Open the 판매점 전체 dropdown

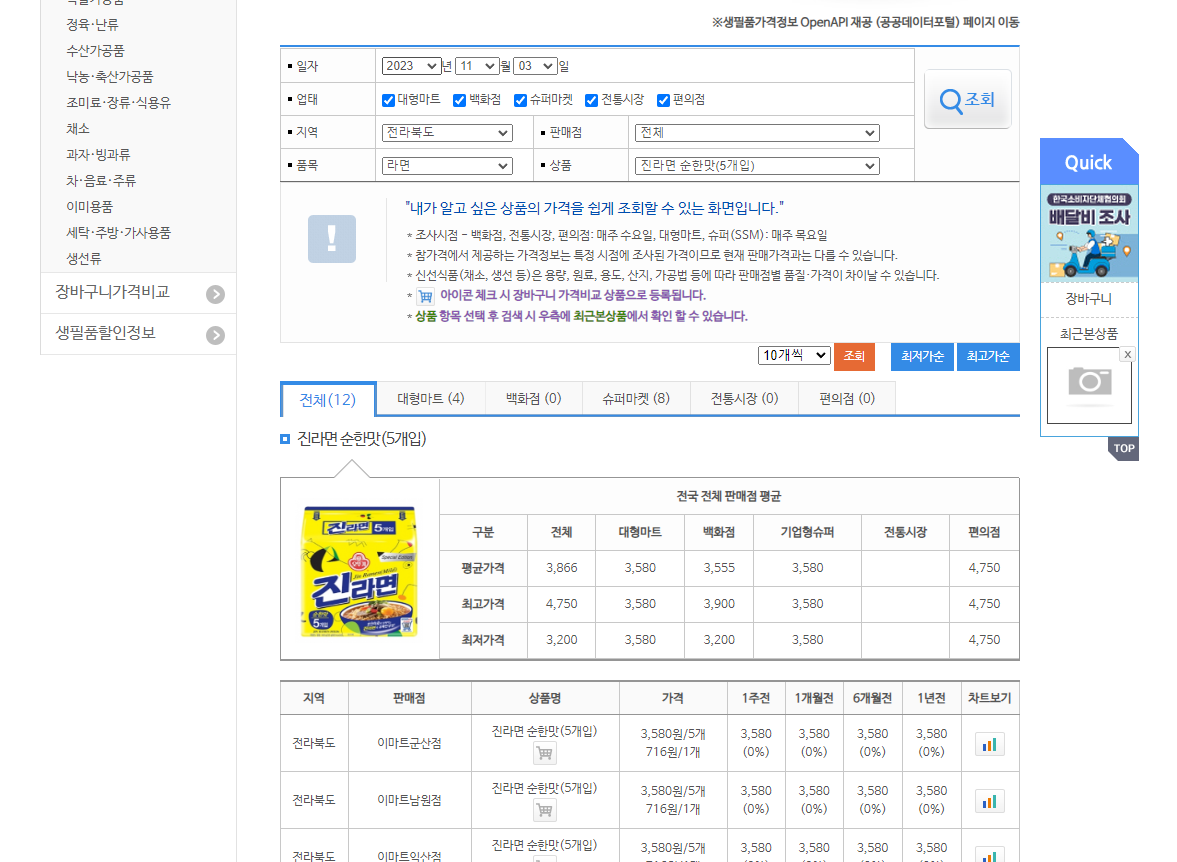pyautogui.click(x=757, y=133)
